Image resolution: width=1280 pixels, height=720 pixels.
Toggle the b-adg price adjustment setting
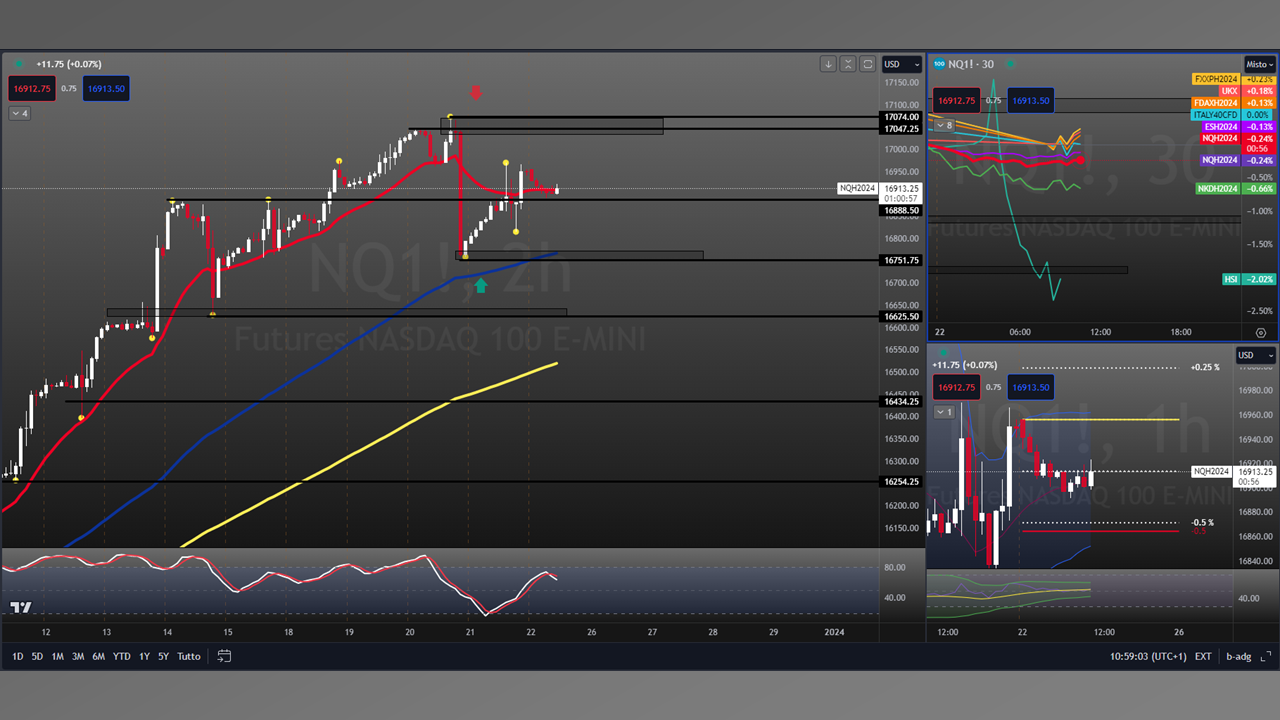[1238, 656]
